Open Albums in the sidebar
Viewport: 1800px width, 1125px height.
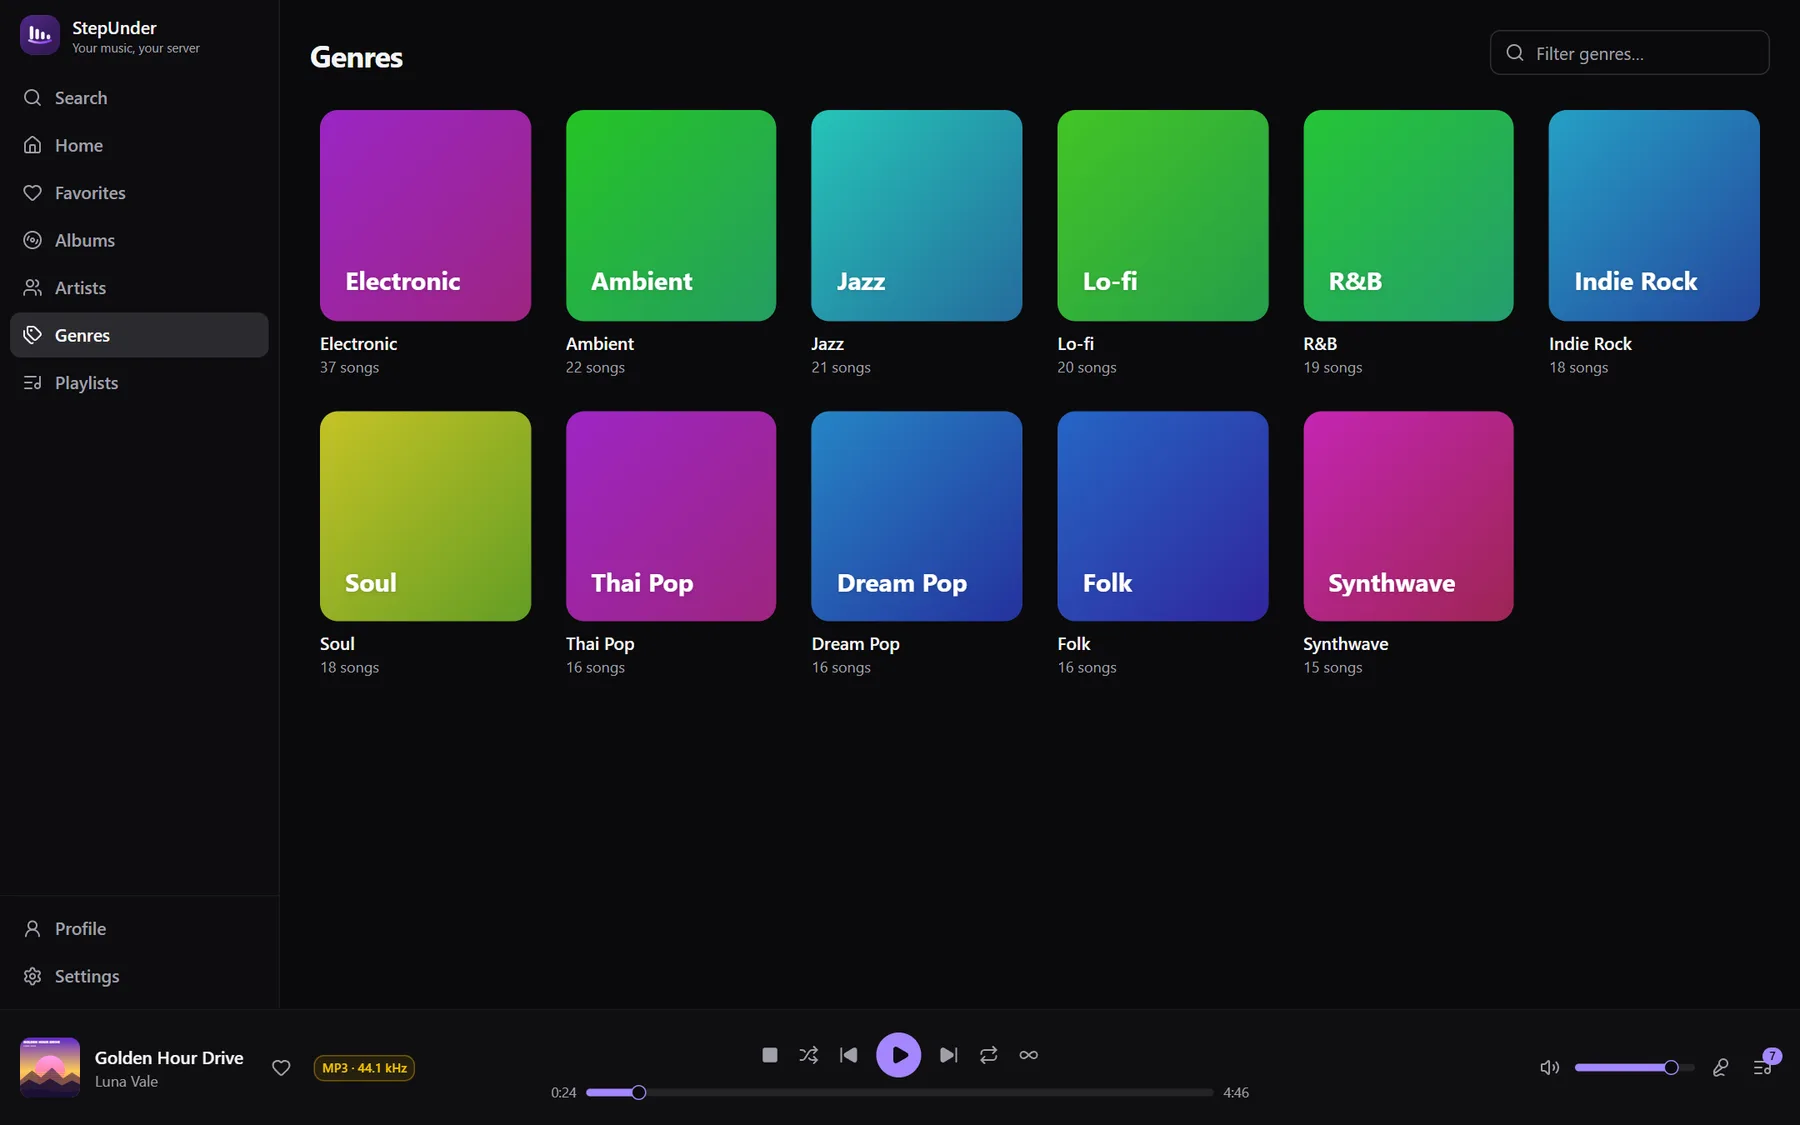[x=139, y=240]
